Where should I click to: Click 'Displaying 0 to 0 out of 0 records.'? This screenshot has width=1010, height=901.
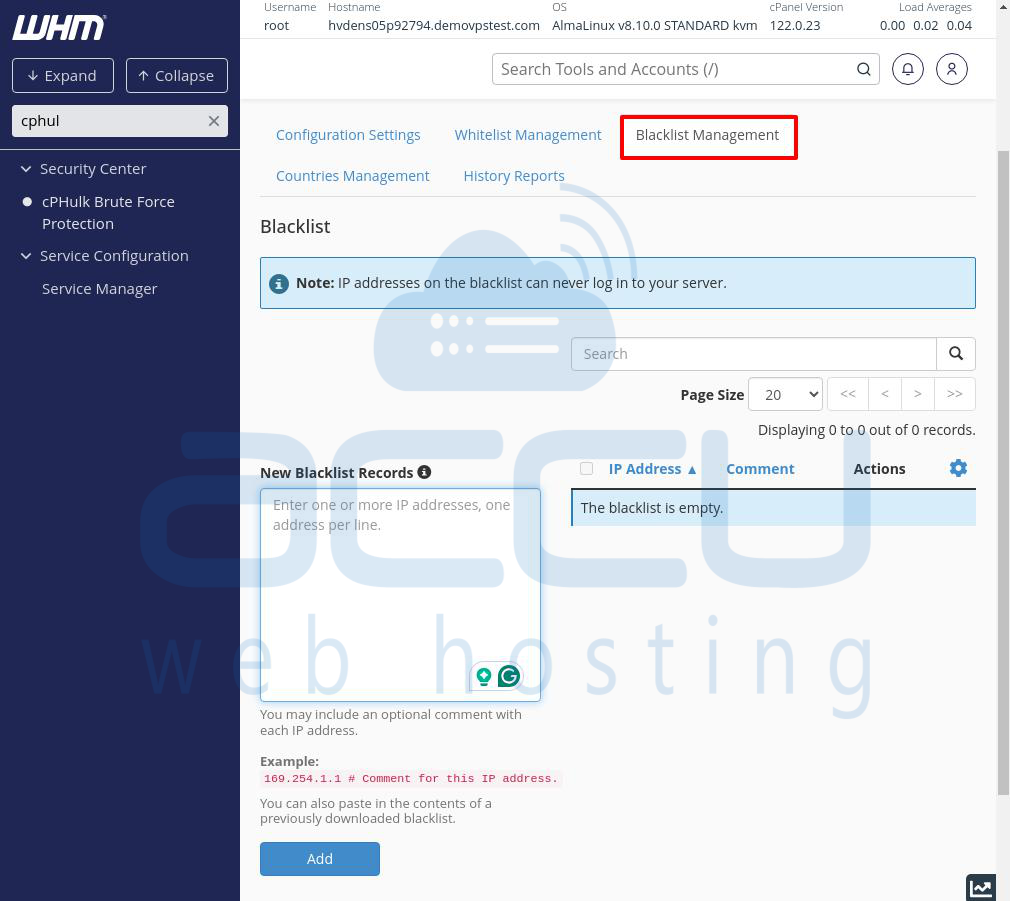click(866, 430)
